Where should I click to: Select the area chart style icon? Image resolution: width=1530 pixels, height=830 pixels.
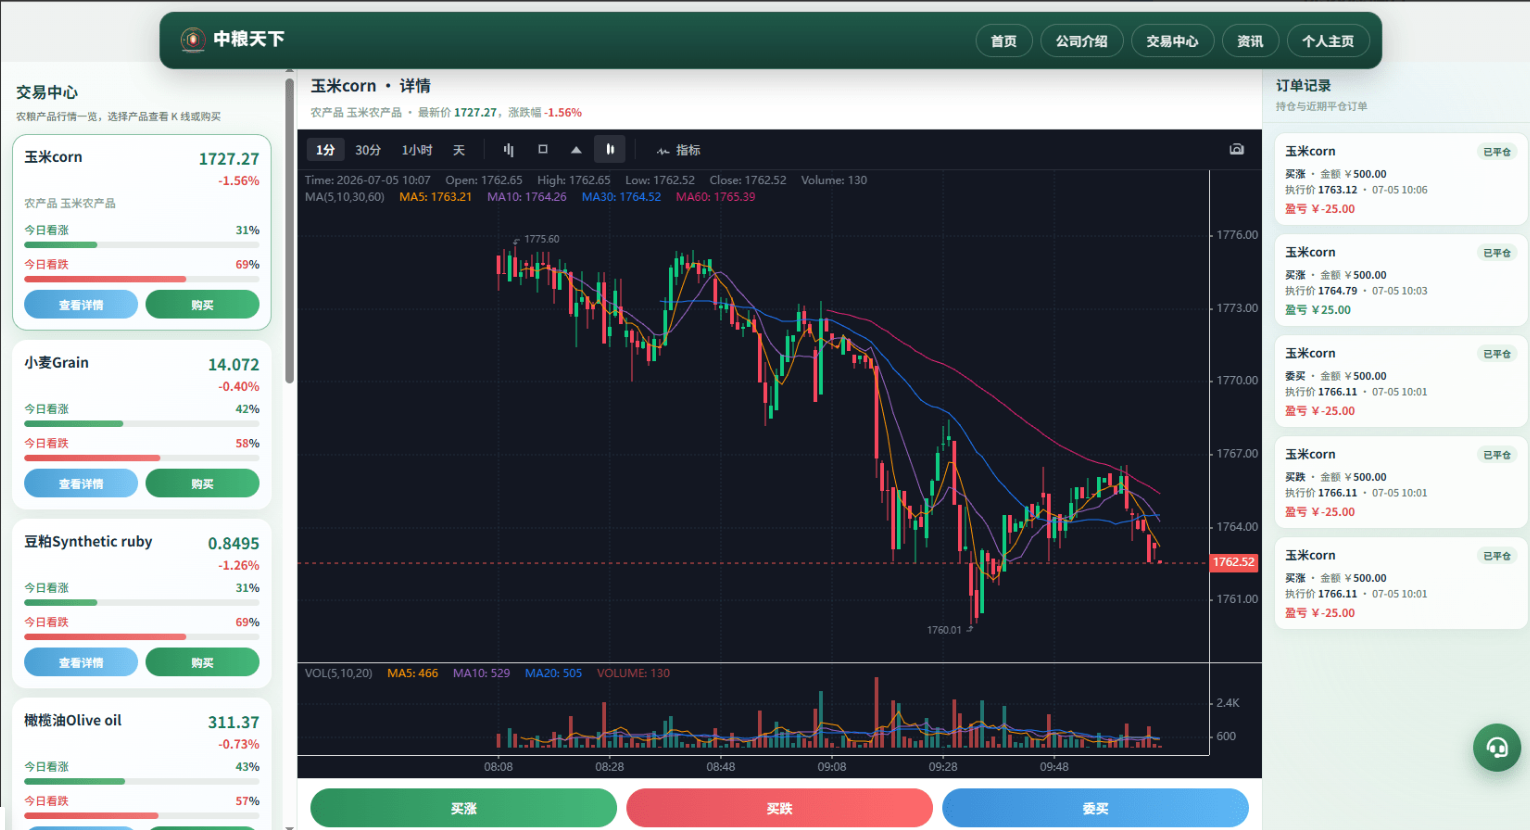pos(576,150)
